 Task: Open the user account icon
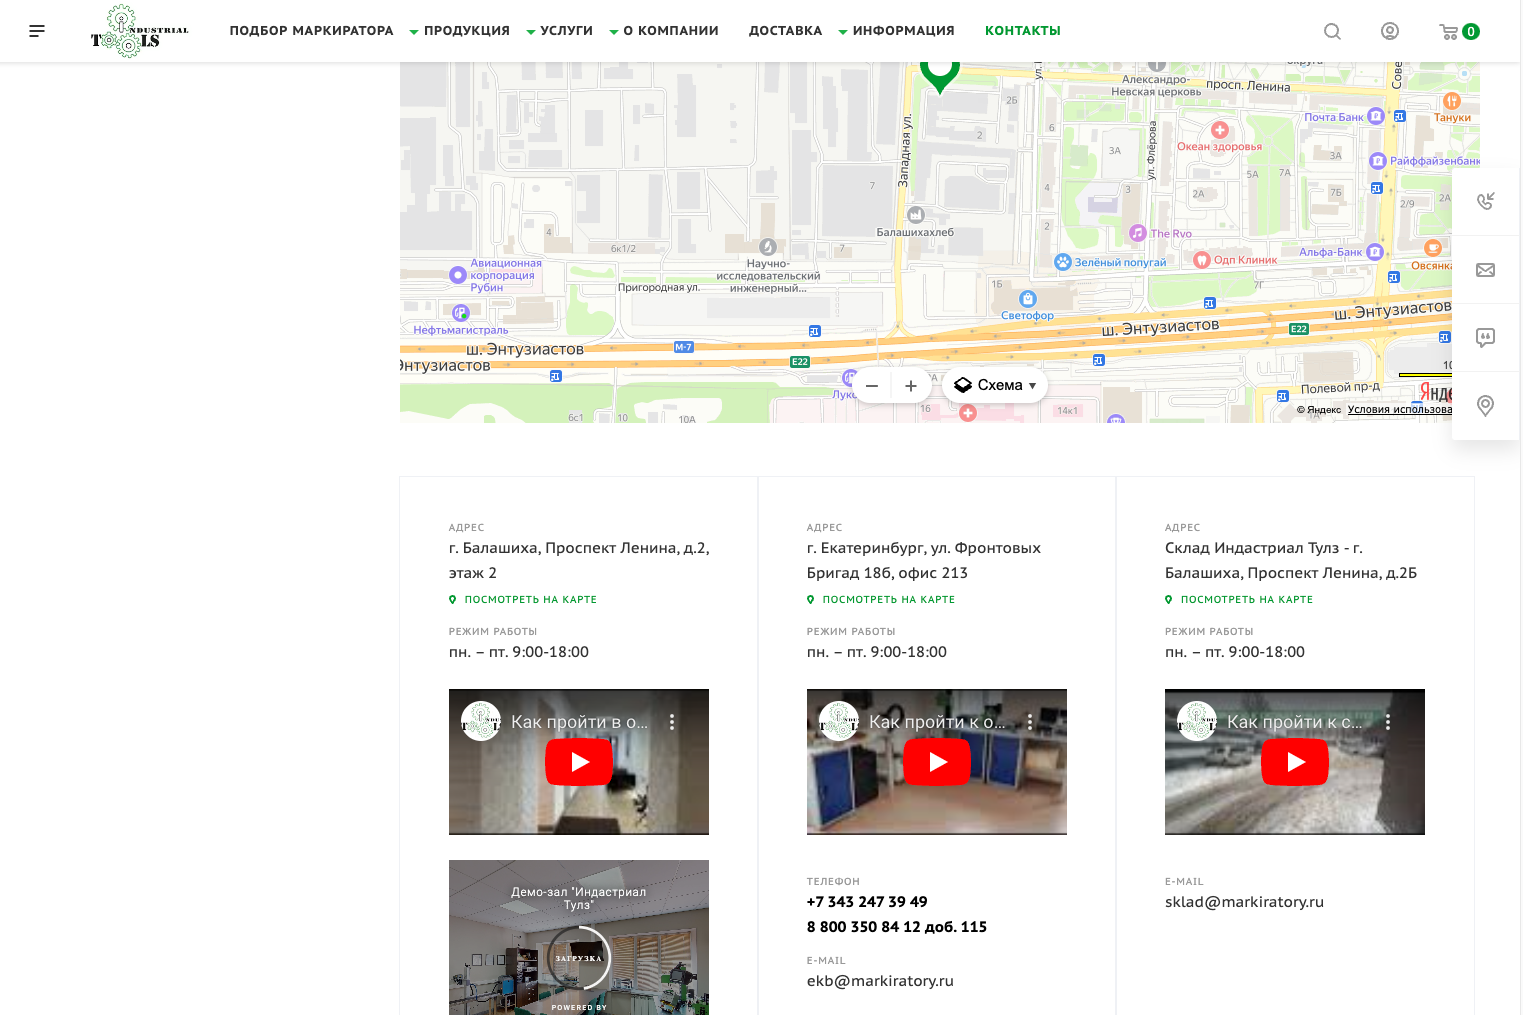[1389, 31]
